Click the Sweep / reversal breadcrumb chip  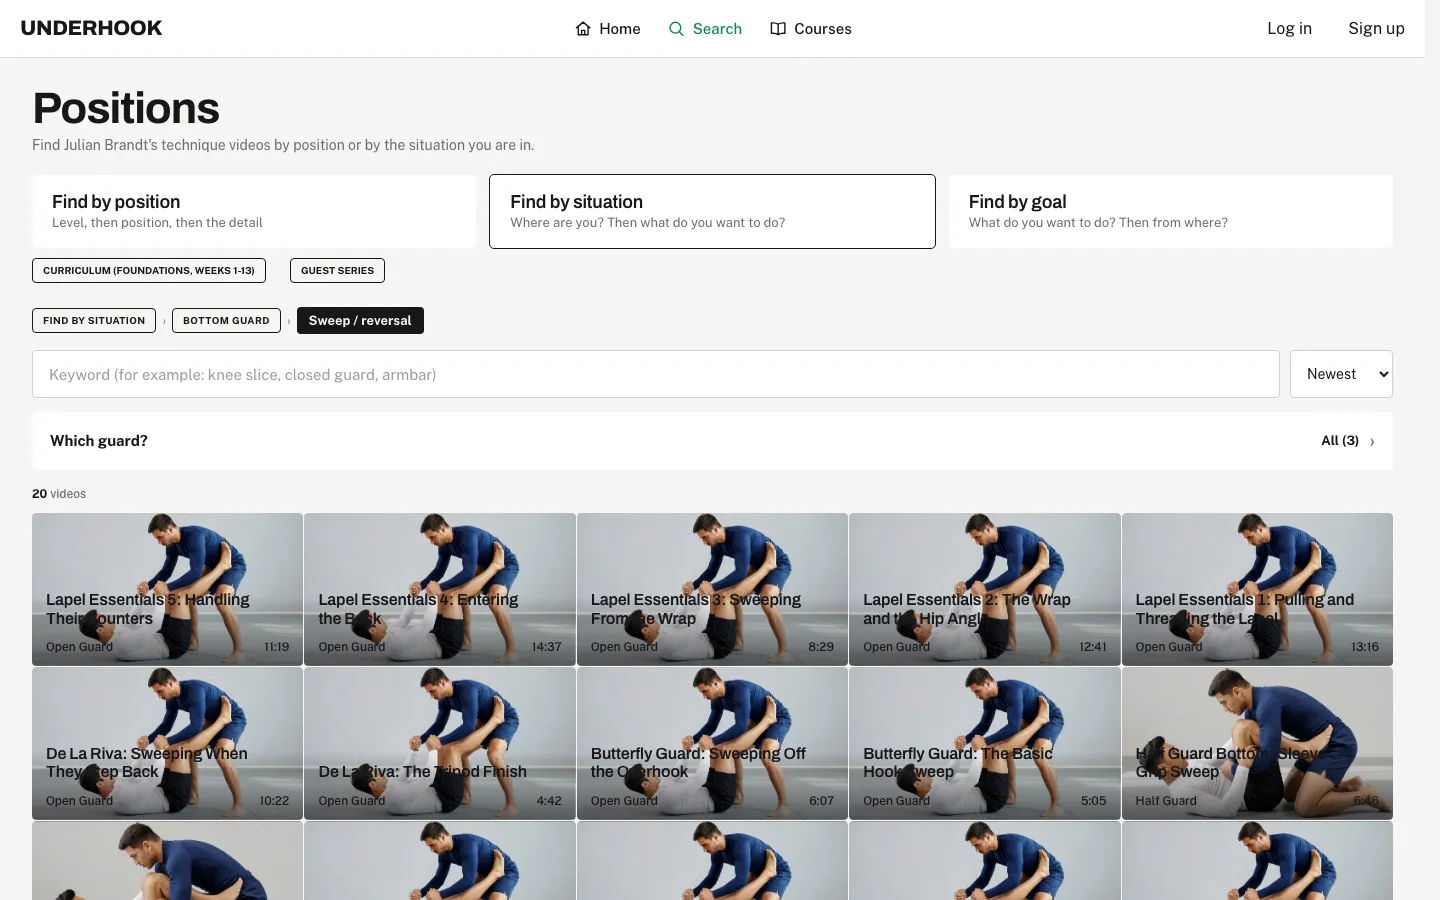360,320
